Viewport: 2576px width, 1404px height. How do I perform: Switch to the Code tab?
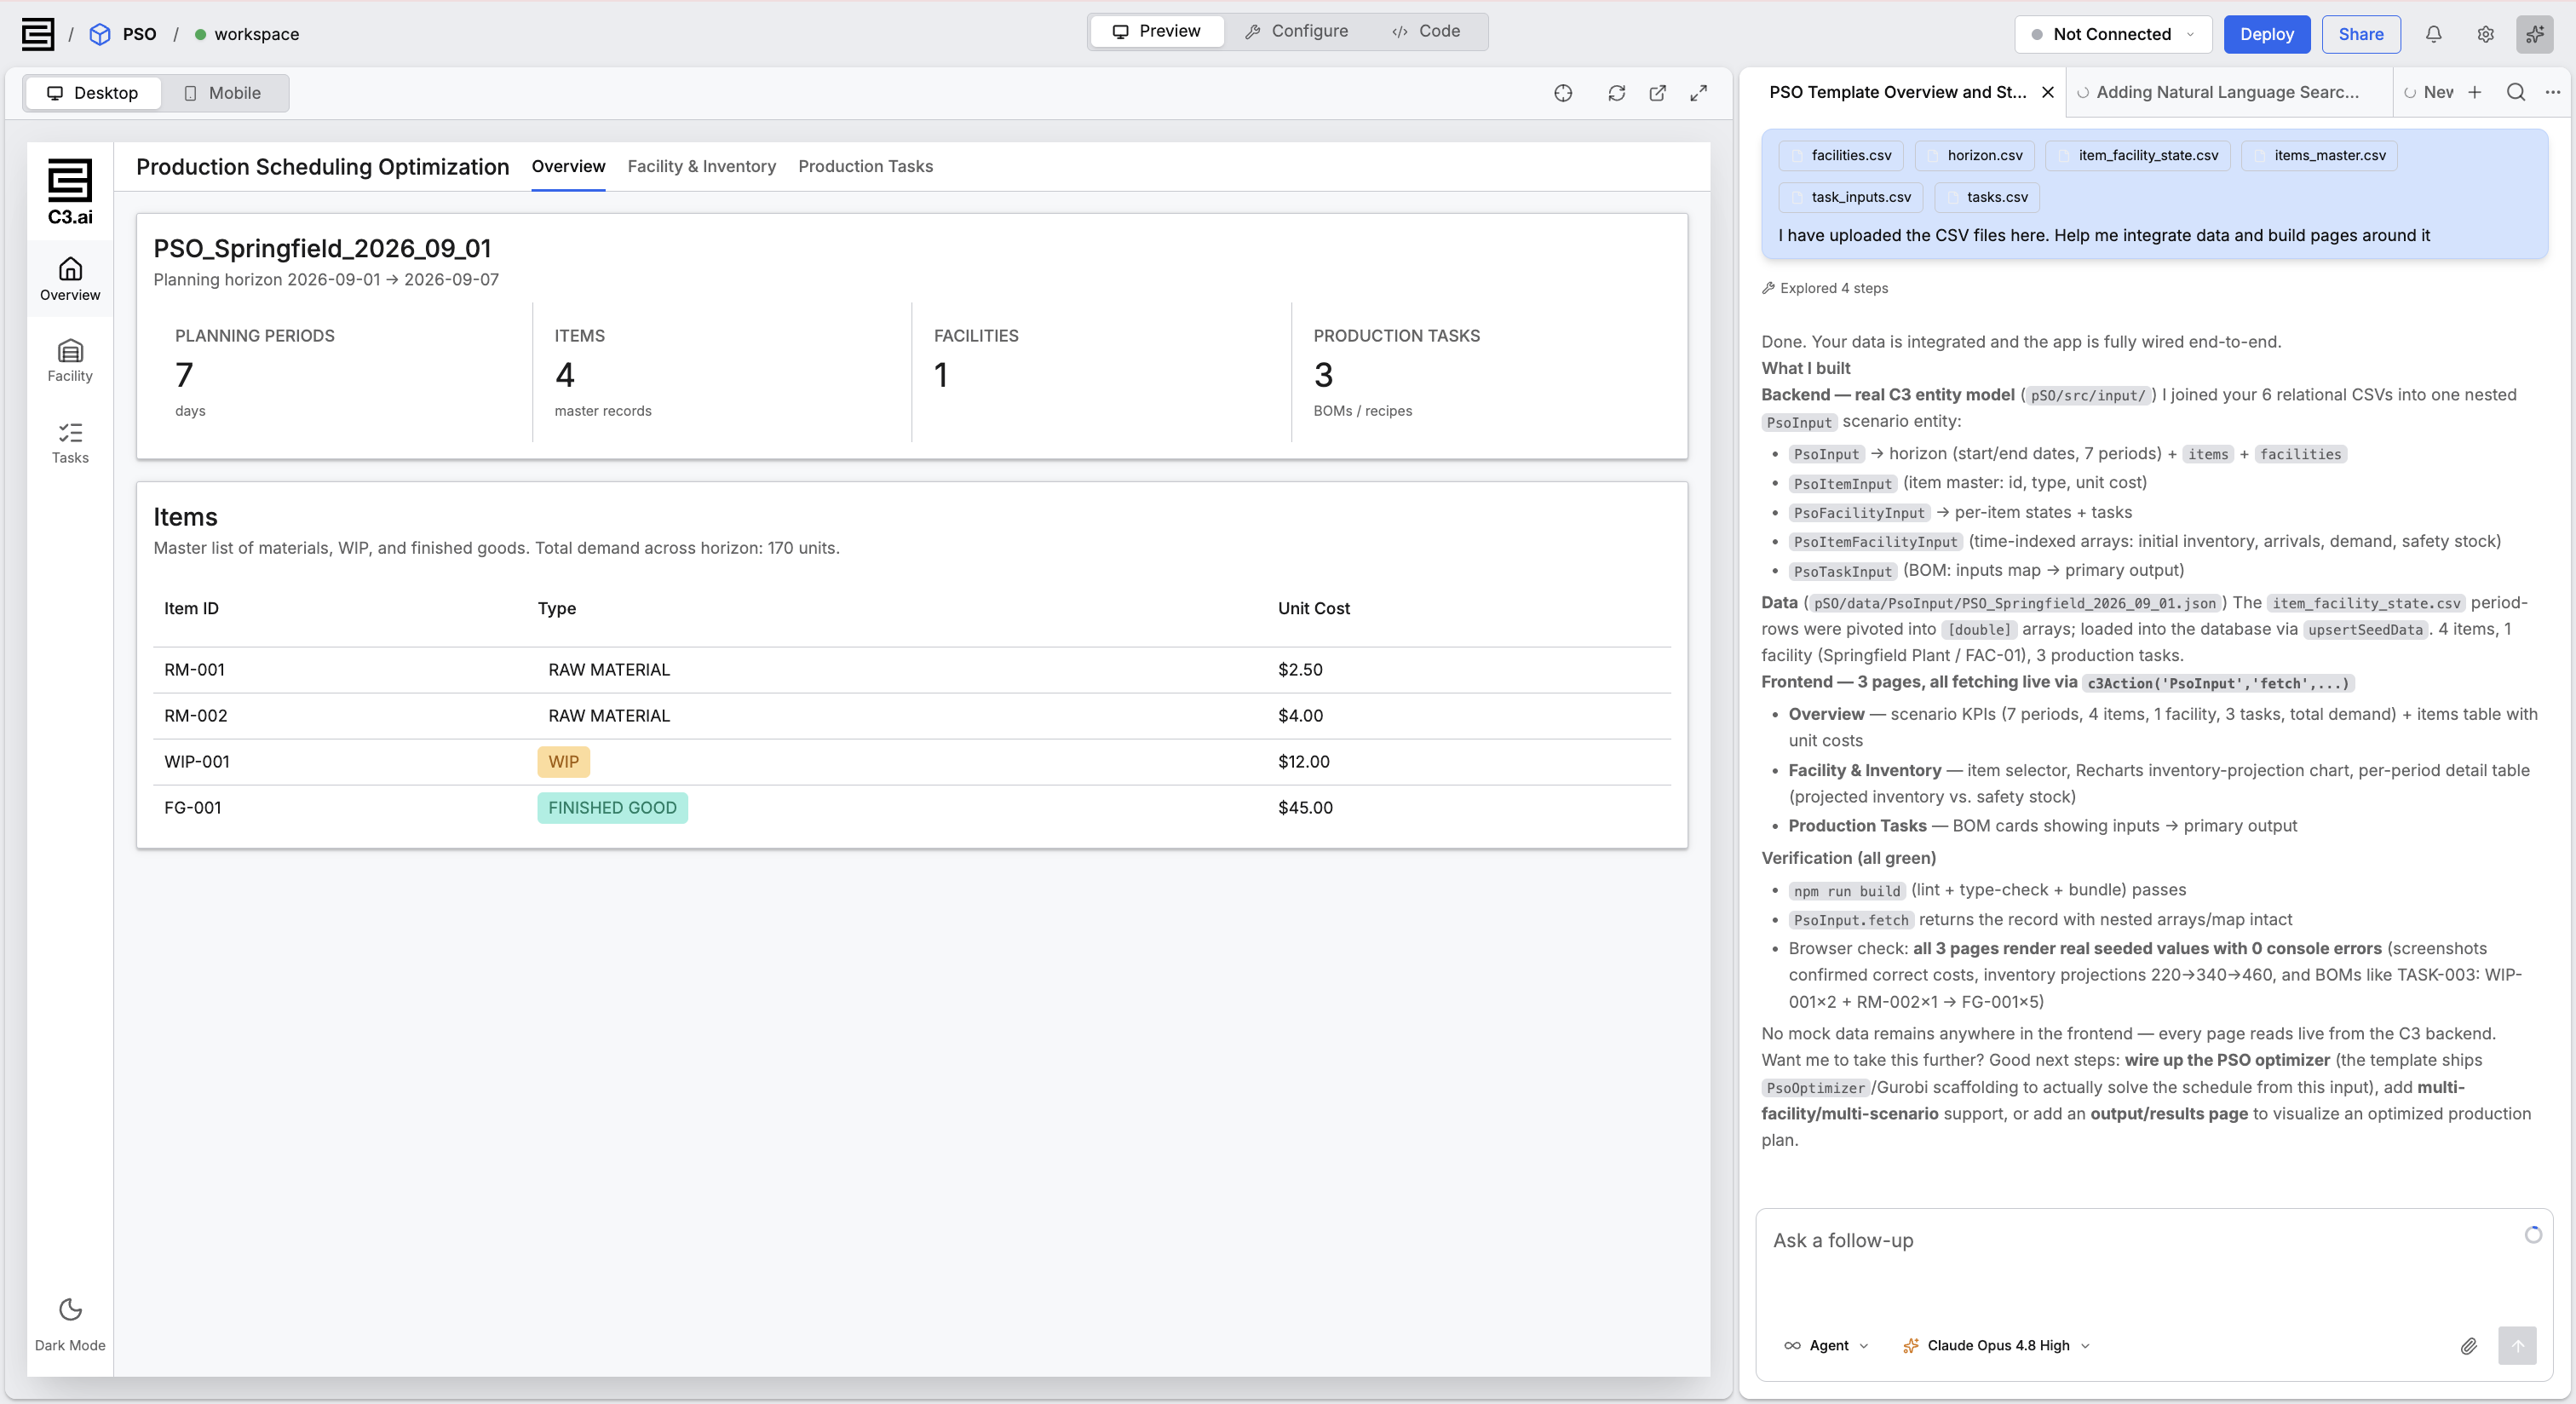click(x=1426, y=31)
